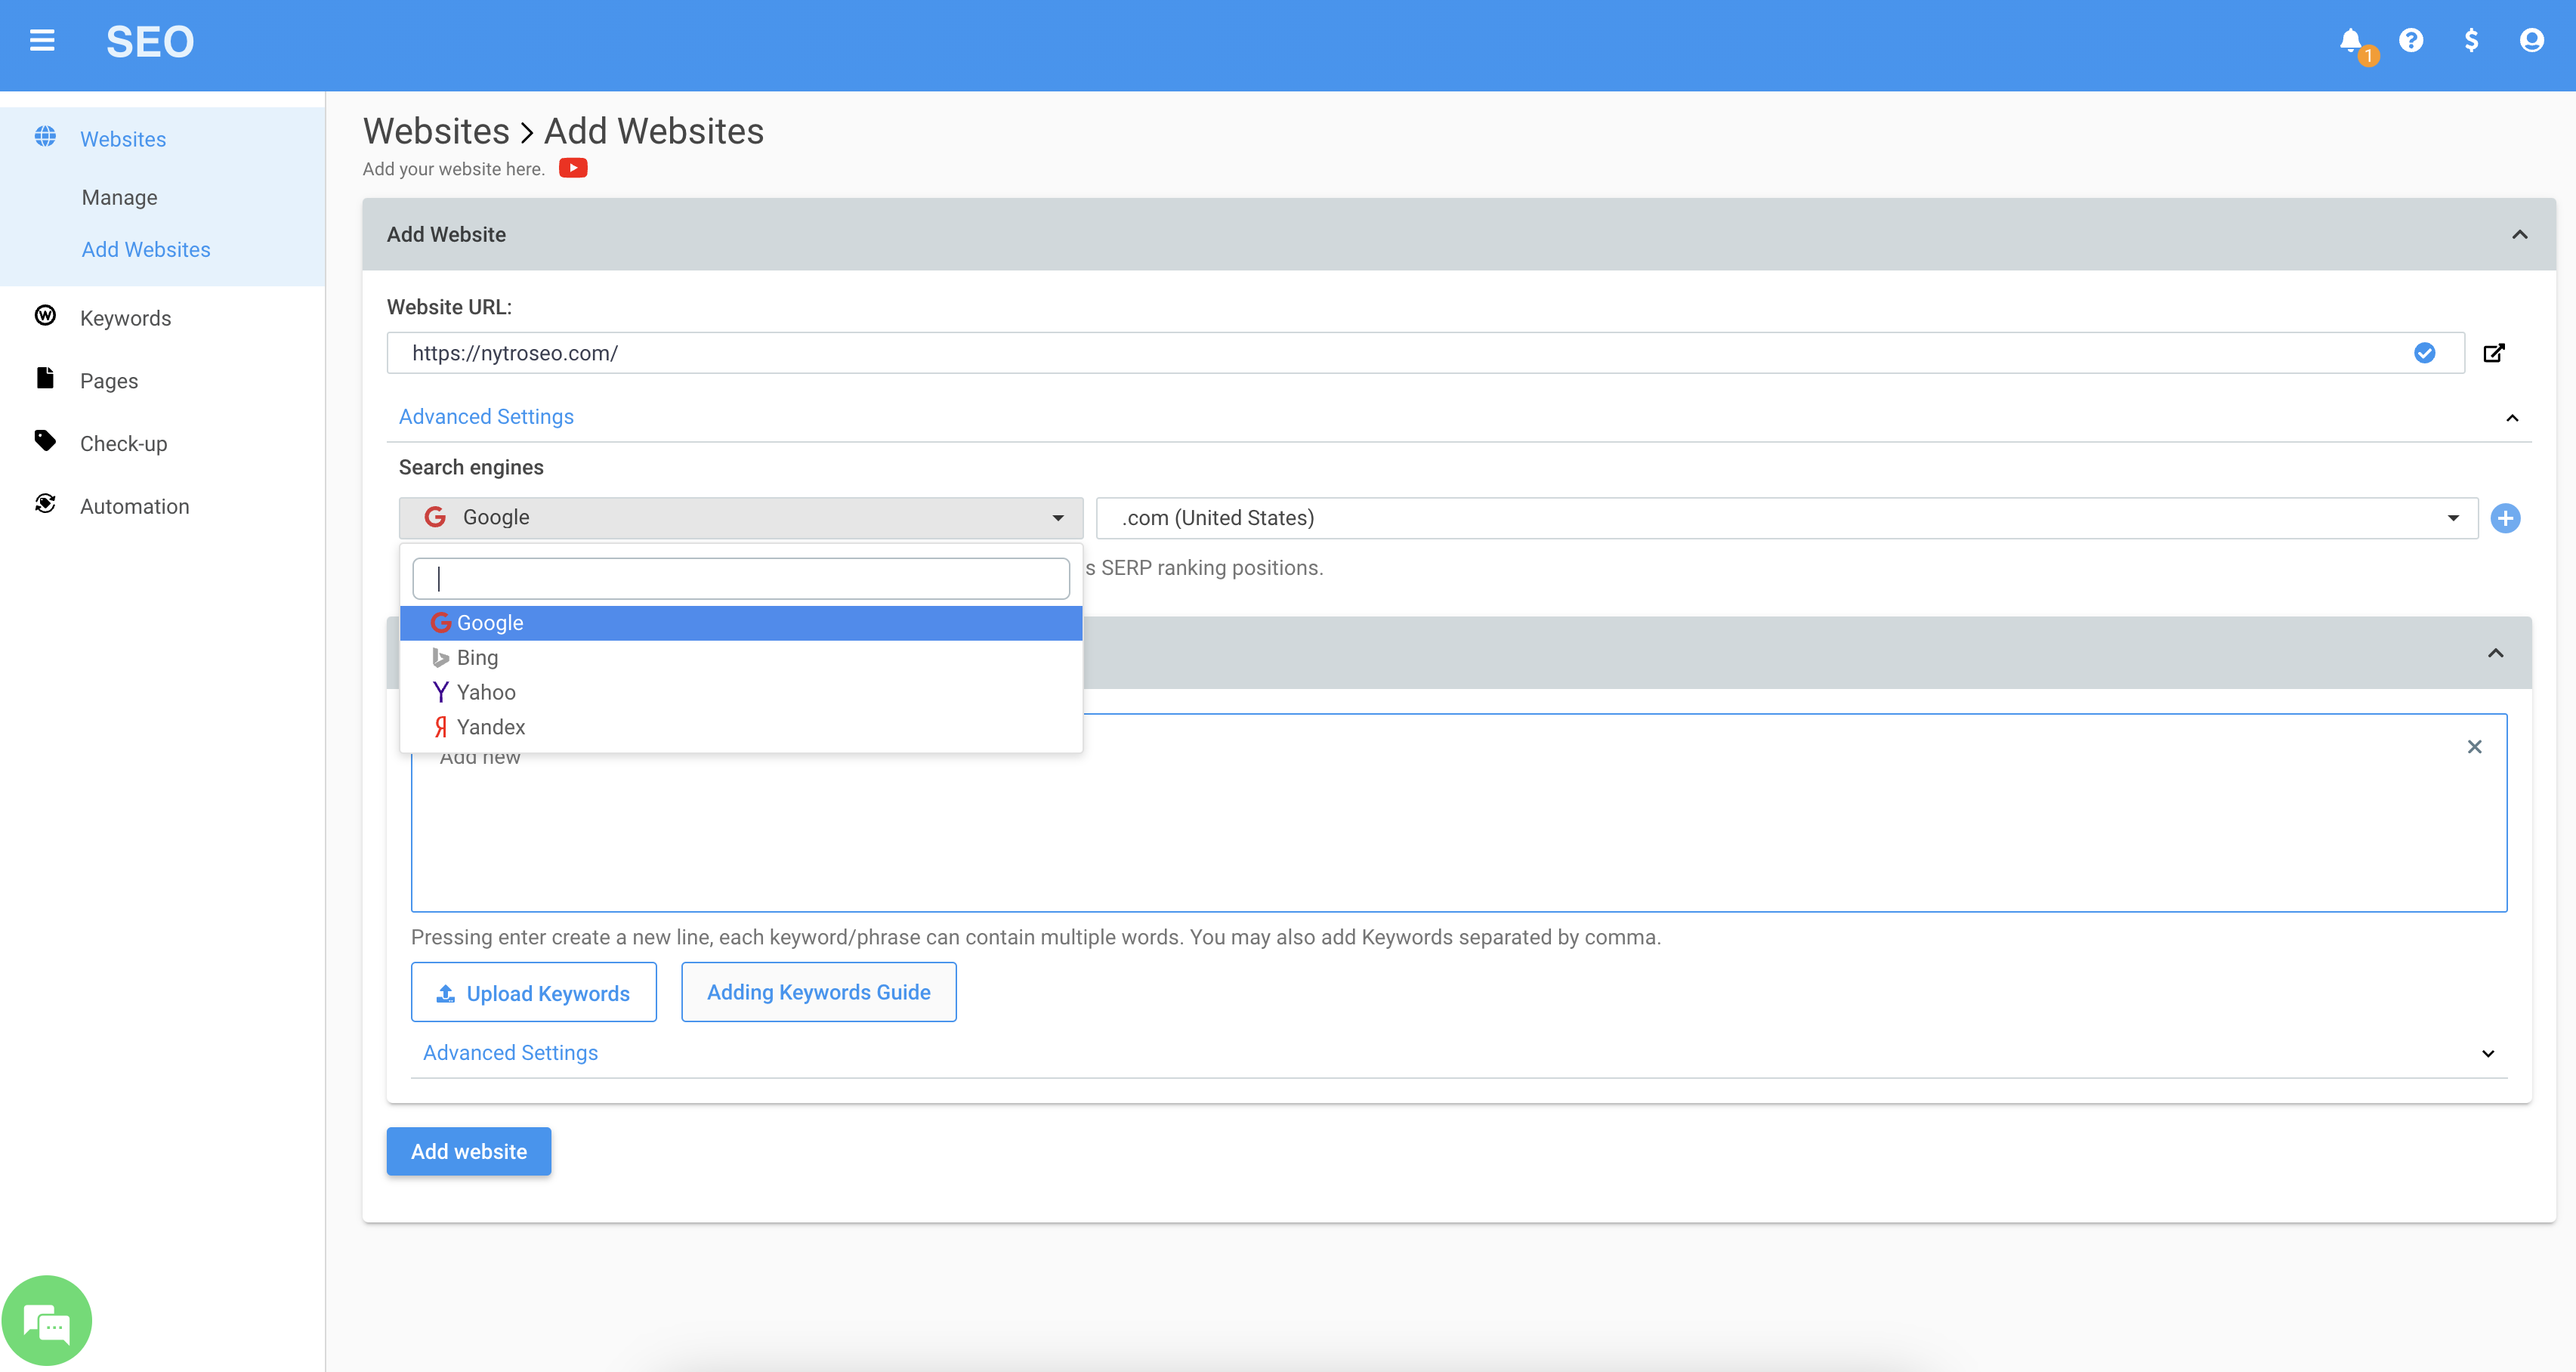Open the help question mark icon
This screenshot has width=2576, height=1372.
click(2411, 40)
